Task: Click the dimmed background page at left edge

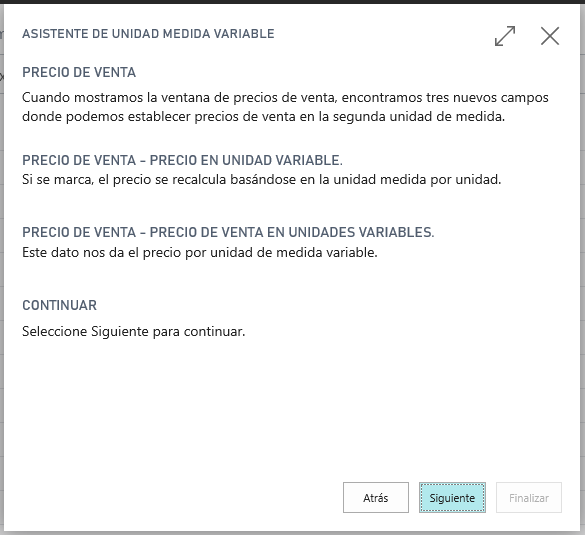Action: [x=1, y=261]
